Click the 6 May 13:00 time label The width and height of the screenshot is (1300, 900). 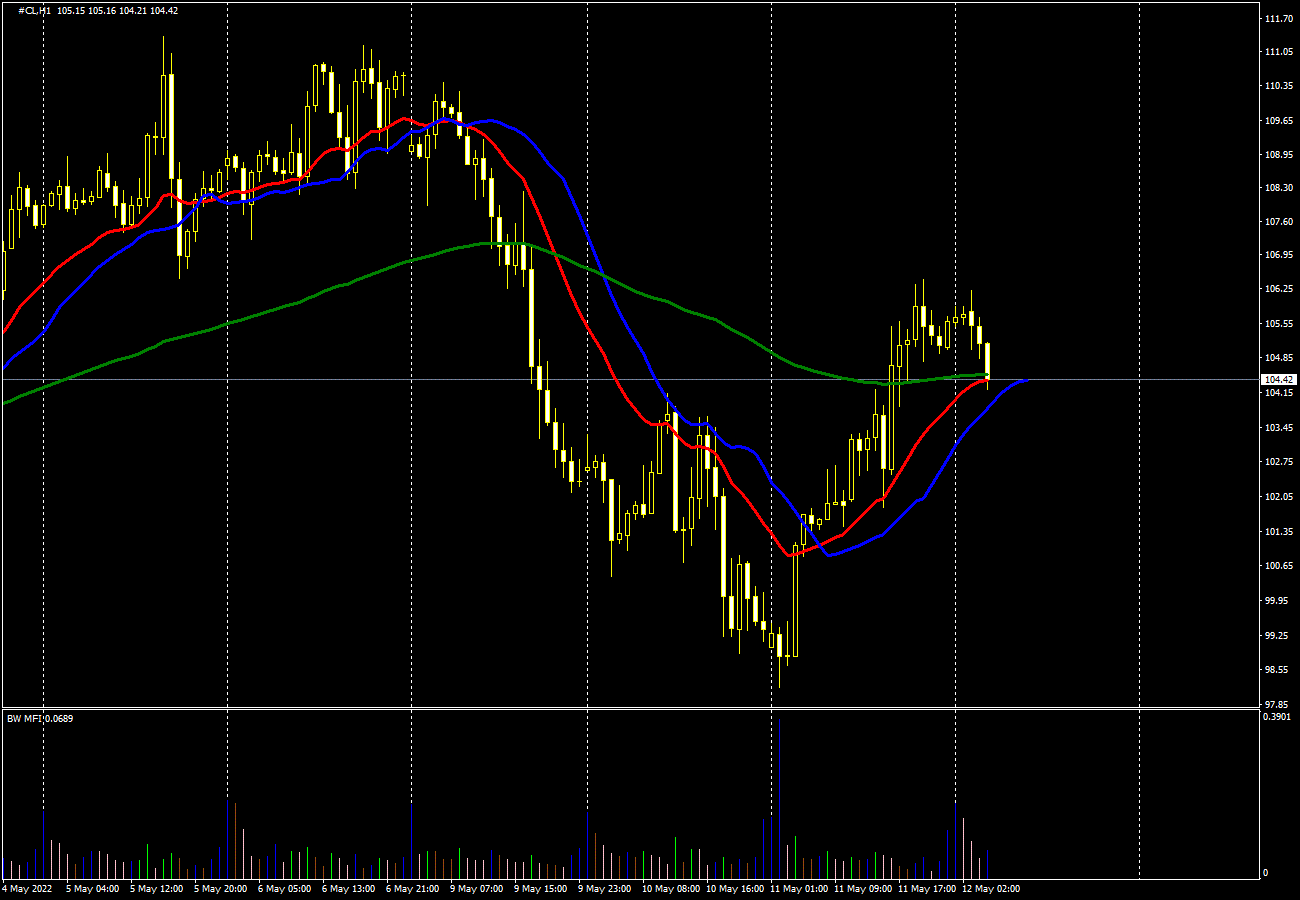(350, 888)
